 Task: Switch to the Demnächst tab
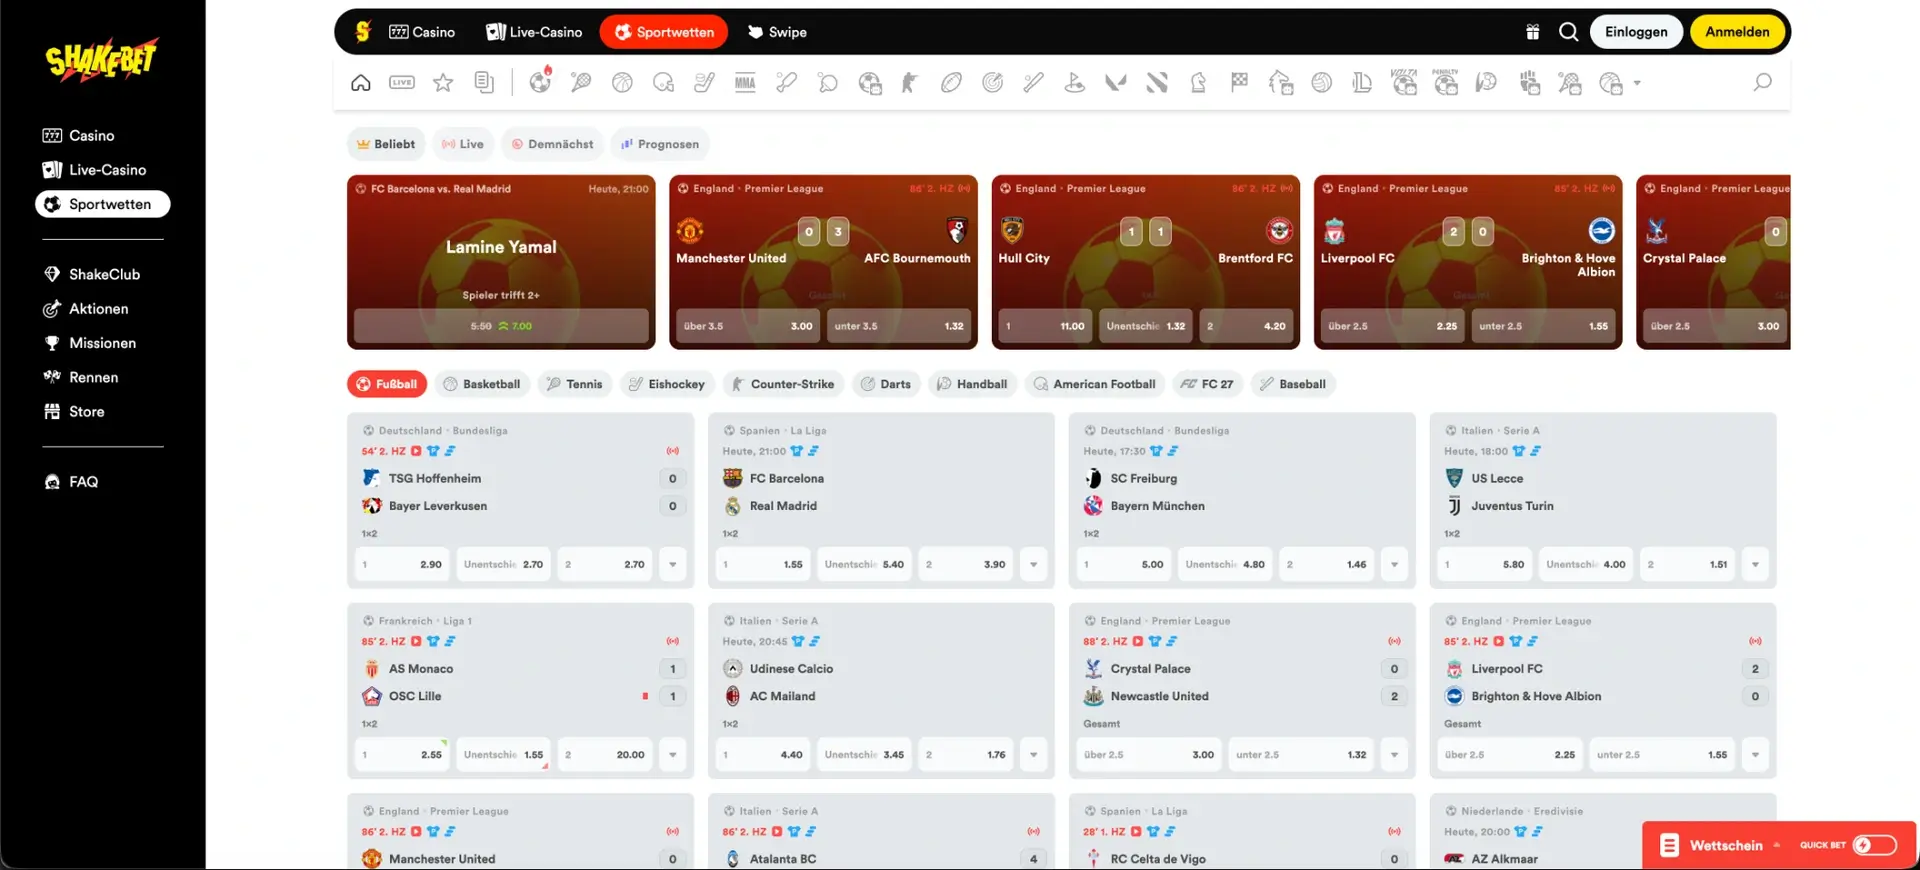tap(553, 144)
